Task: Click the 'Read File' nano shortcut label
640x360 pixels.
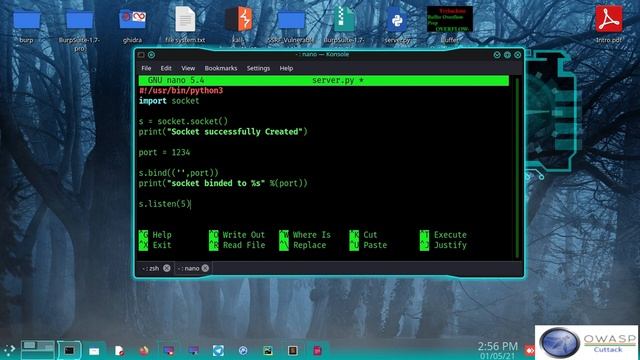Action: (244, 245)
